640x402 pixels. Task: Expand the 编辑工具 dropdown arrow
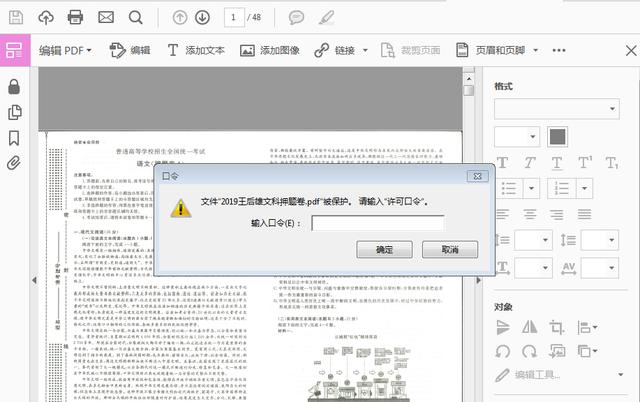[621, 374]
